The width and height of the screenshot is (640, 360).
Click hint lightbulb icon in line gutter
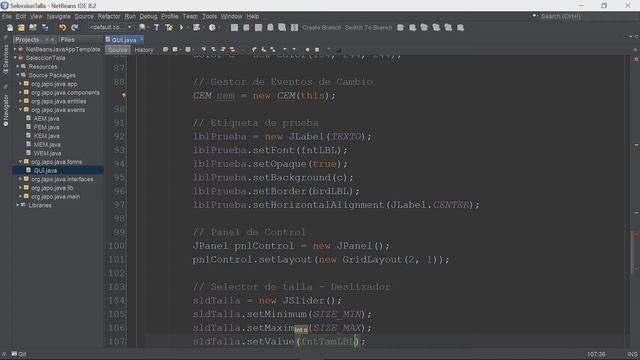click(x=124, y=96)
